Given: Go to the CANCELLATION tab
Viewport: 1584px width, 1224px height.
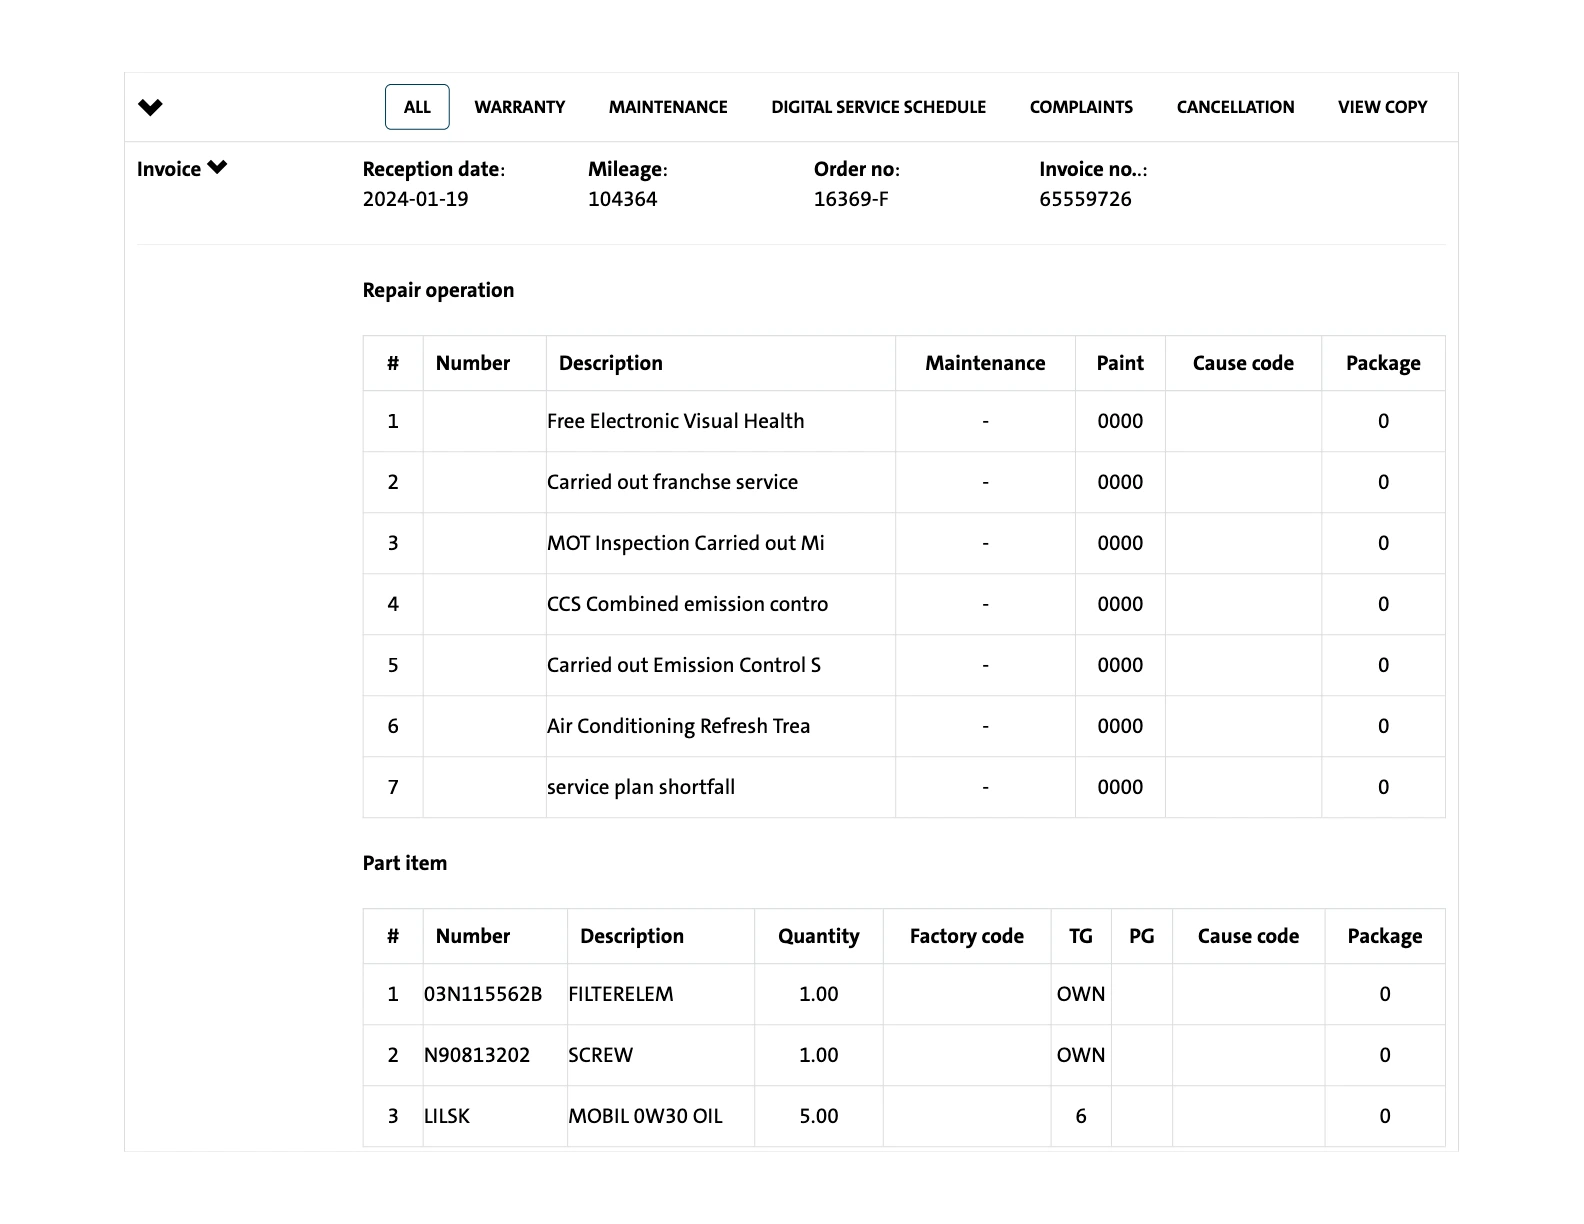Looking at the screenshot, I should 1235,107.
